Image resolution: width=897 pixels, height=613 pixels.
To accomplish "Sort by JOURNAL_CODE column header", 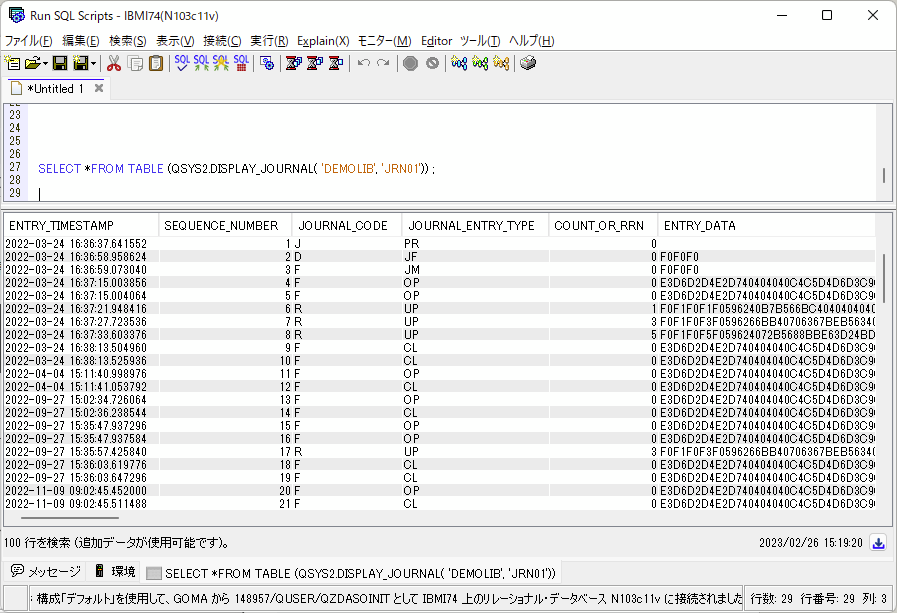I will 347,225.
